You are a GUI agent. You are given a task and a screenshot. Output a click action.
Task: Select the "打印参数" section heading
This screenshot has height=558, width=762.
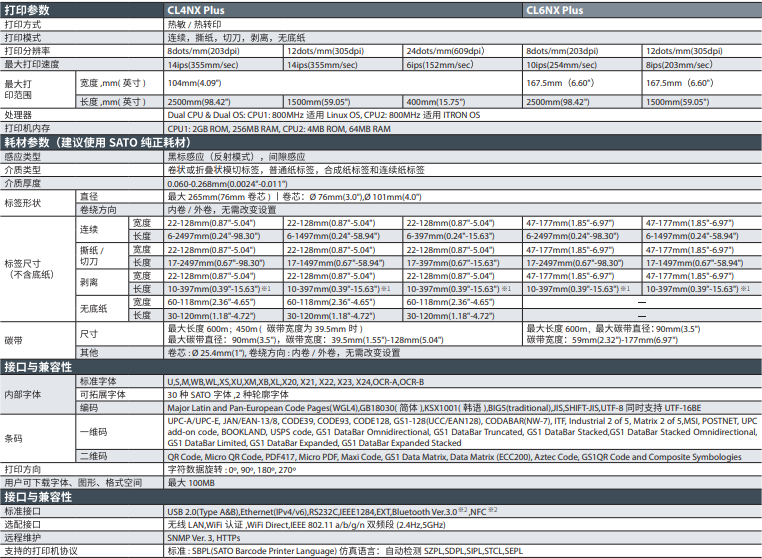click(27, 10)
